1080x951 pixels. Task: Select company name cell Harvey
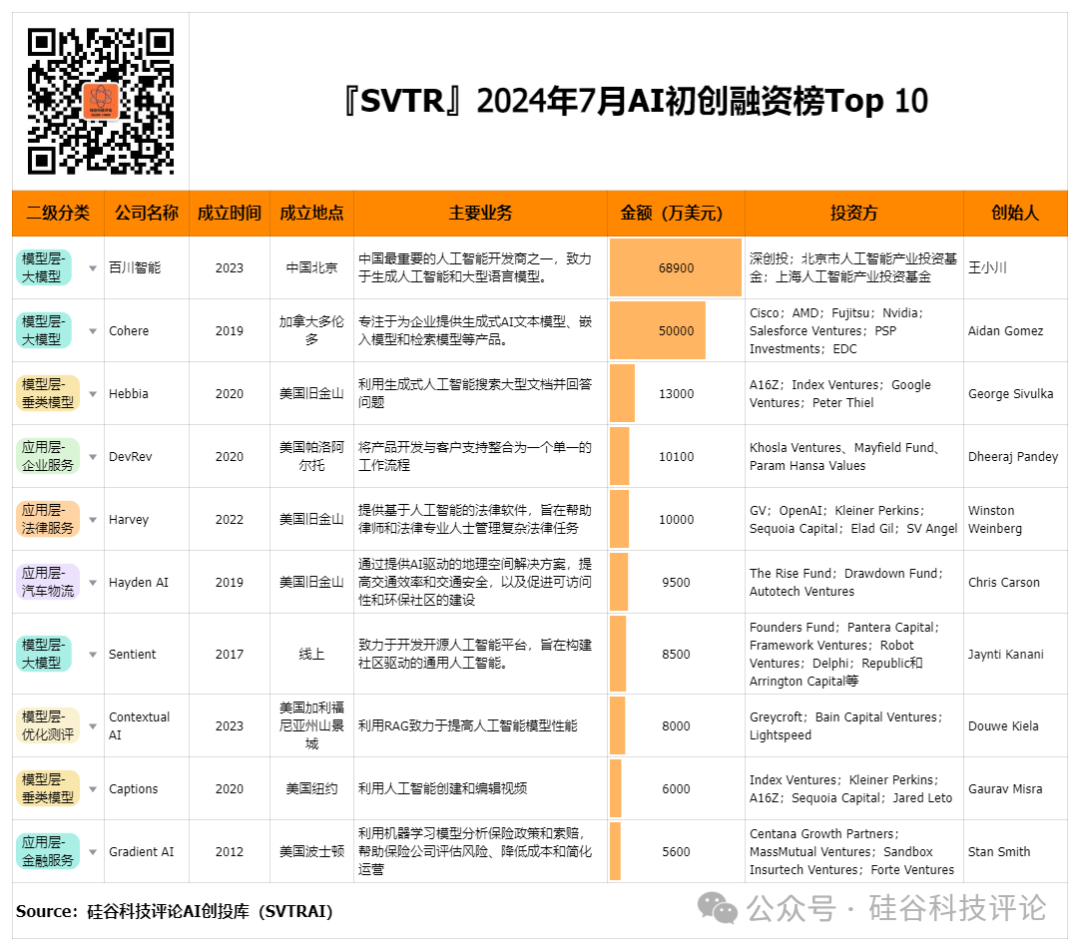[x=147, y=519]
